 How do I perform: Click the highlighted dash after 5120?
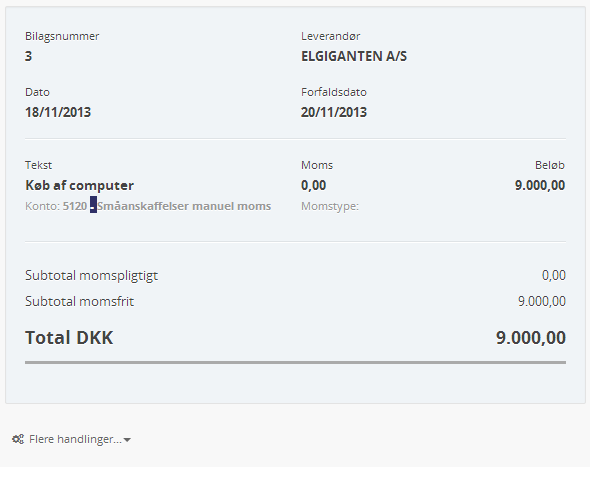point(93,205)
